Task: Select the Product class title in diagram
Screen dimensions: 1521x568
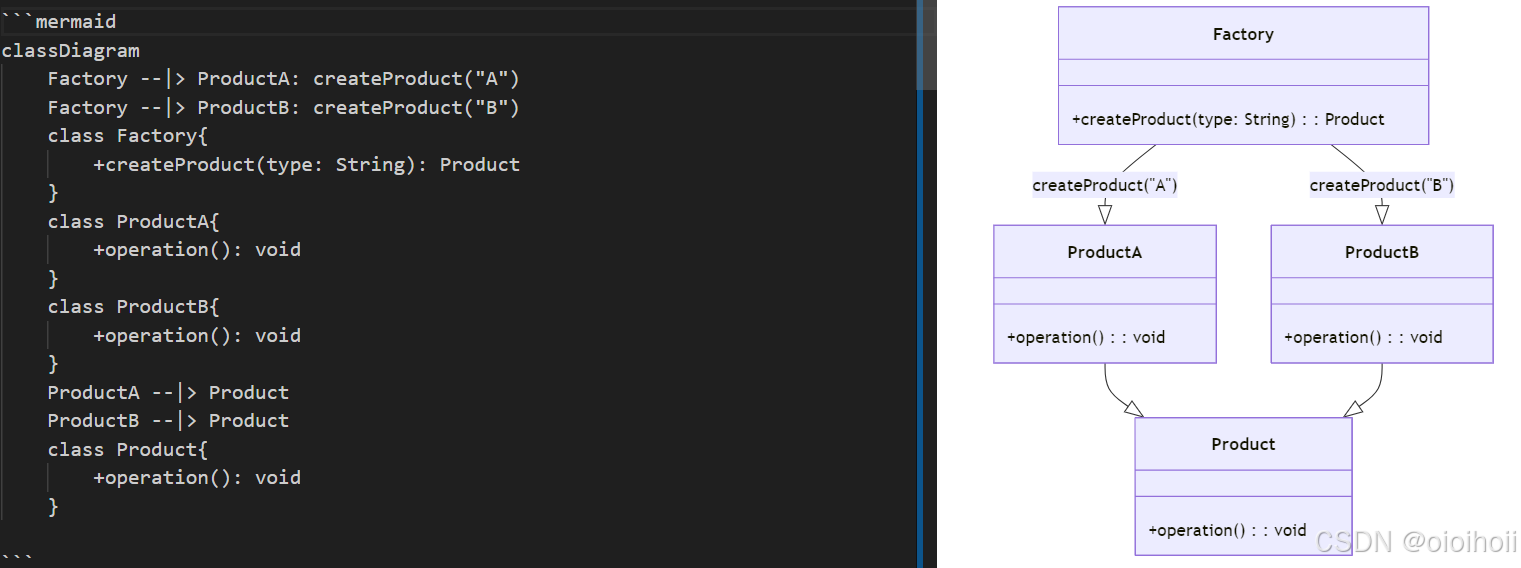Action: click(1243, 444)
